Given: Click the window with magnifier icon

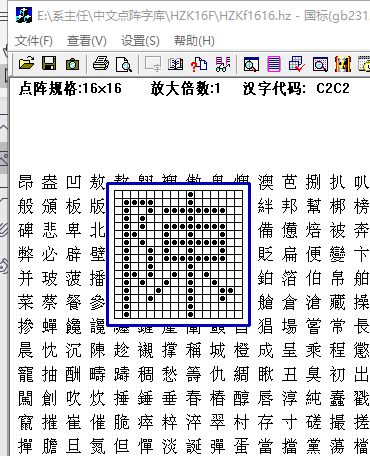Looking at the screenshot, I should pos(251,63).
